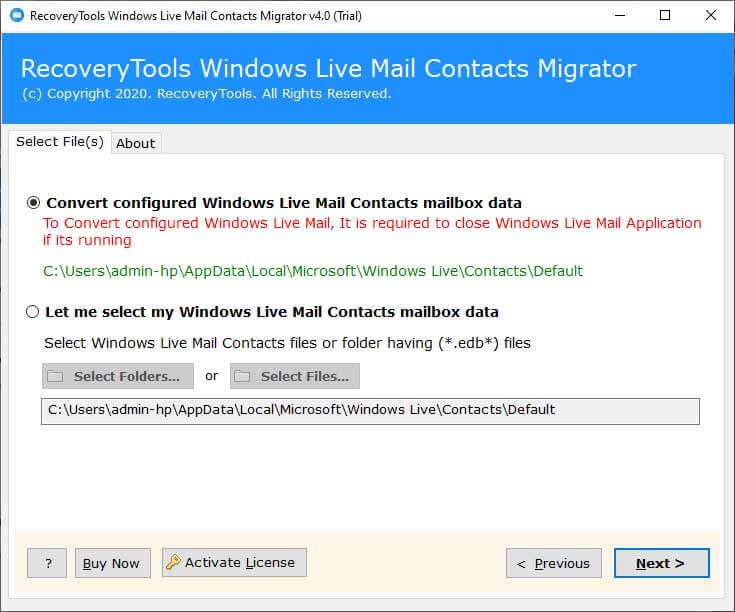Click the key icon for Activate License
735x612 pixels.
pos(173,563)
